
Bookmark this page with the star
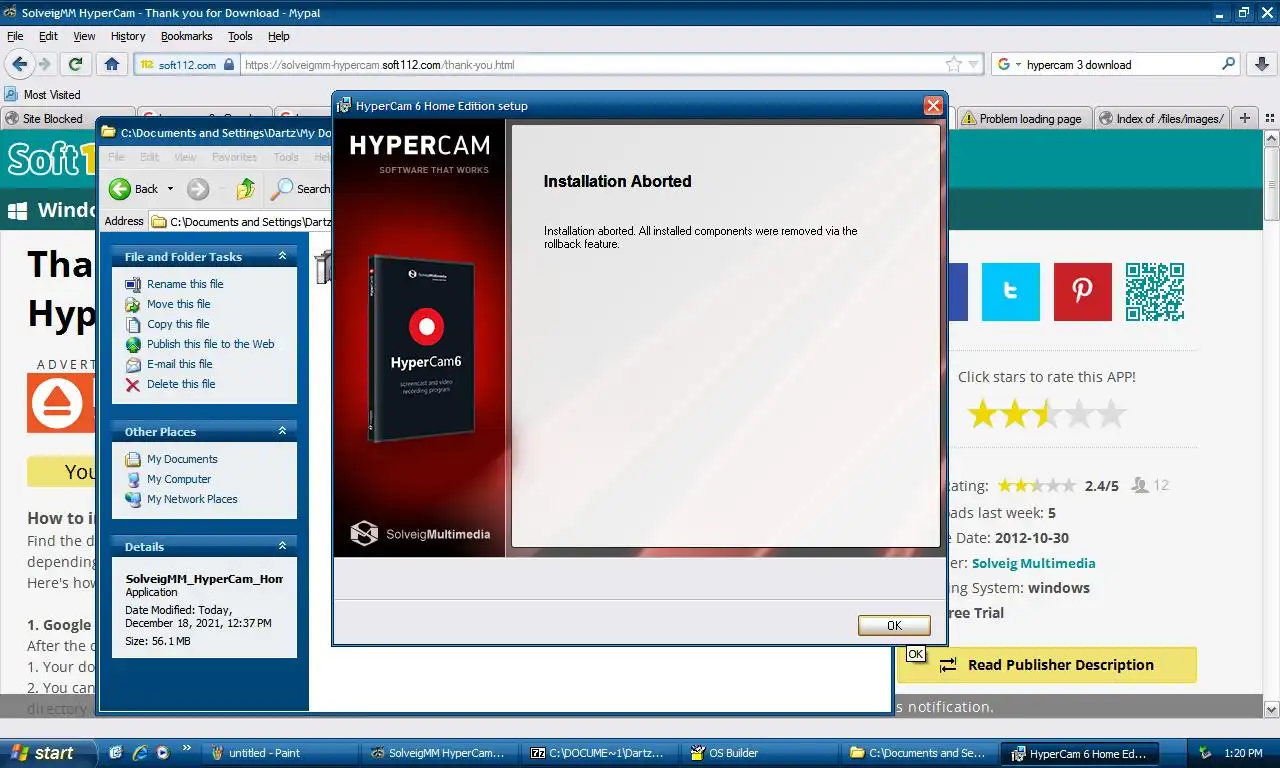[953, 64]
